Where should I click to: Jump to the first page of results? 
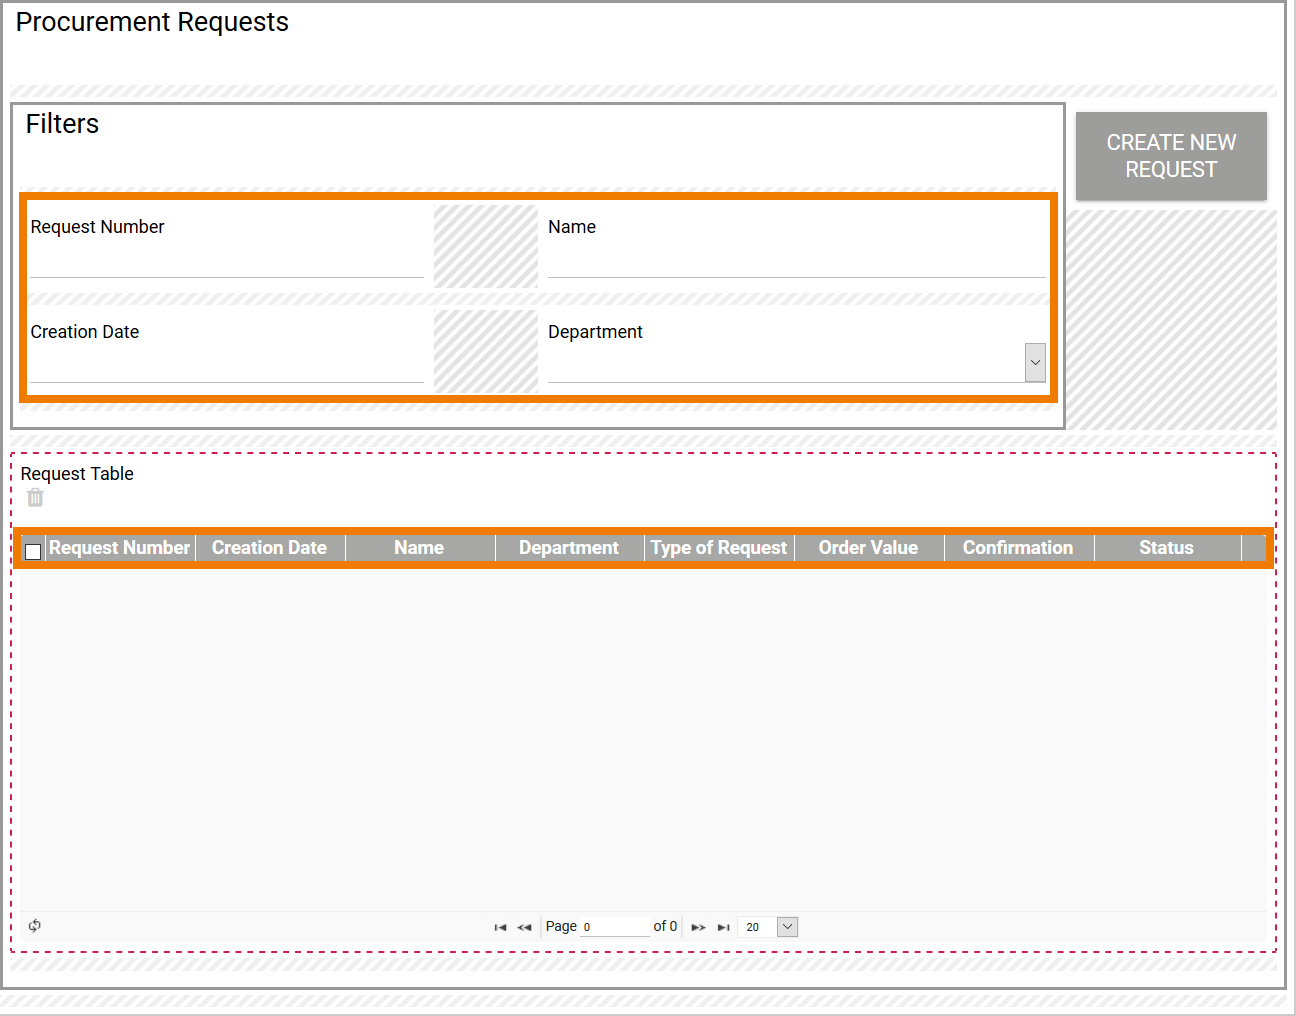point(500,927)
